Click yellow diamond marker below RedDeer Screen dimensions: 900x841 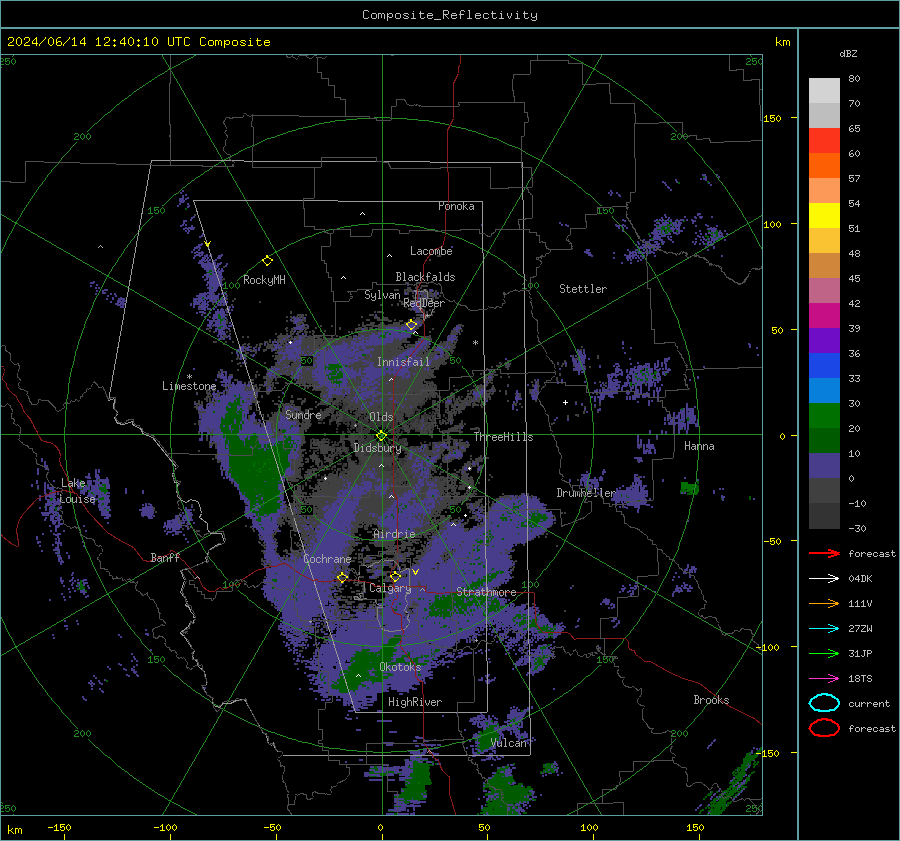point(412,325)
